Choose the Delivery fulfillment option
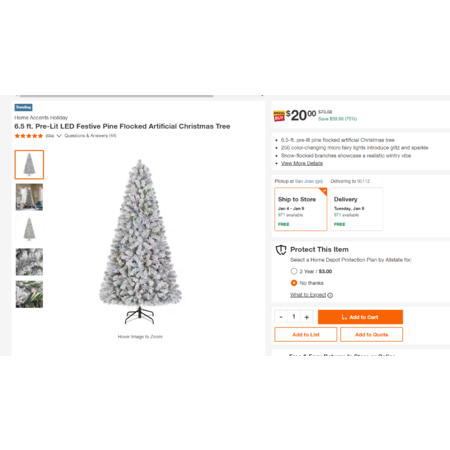This screenshot has width=450, height=450. tap(356, 209)
